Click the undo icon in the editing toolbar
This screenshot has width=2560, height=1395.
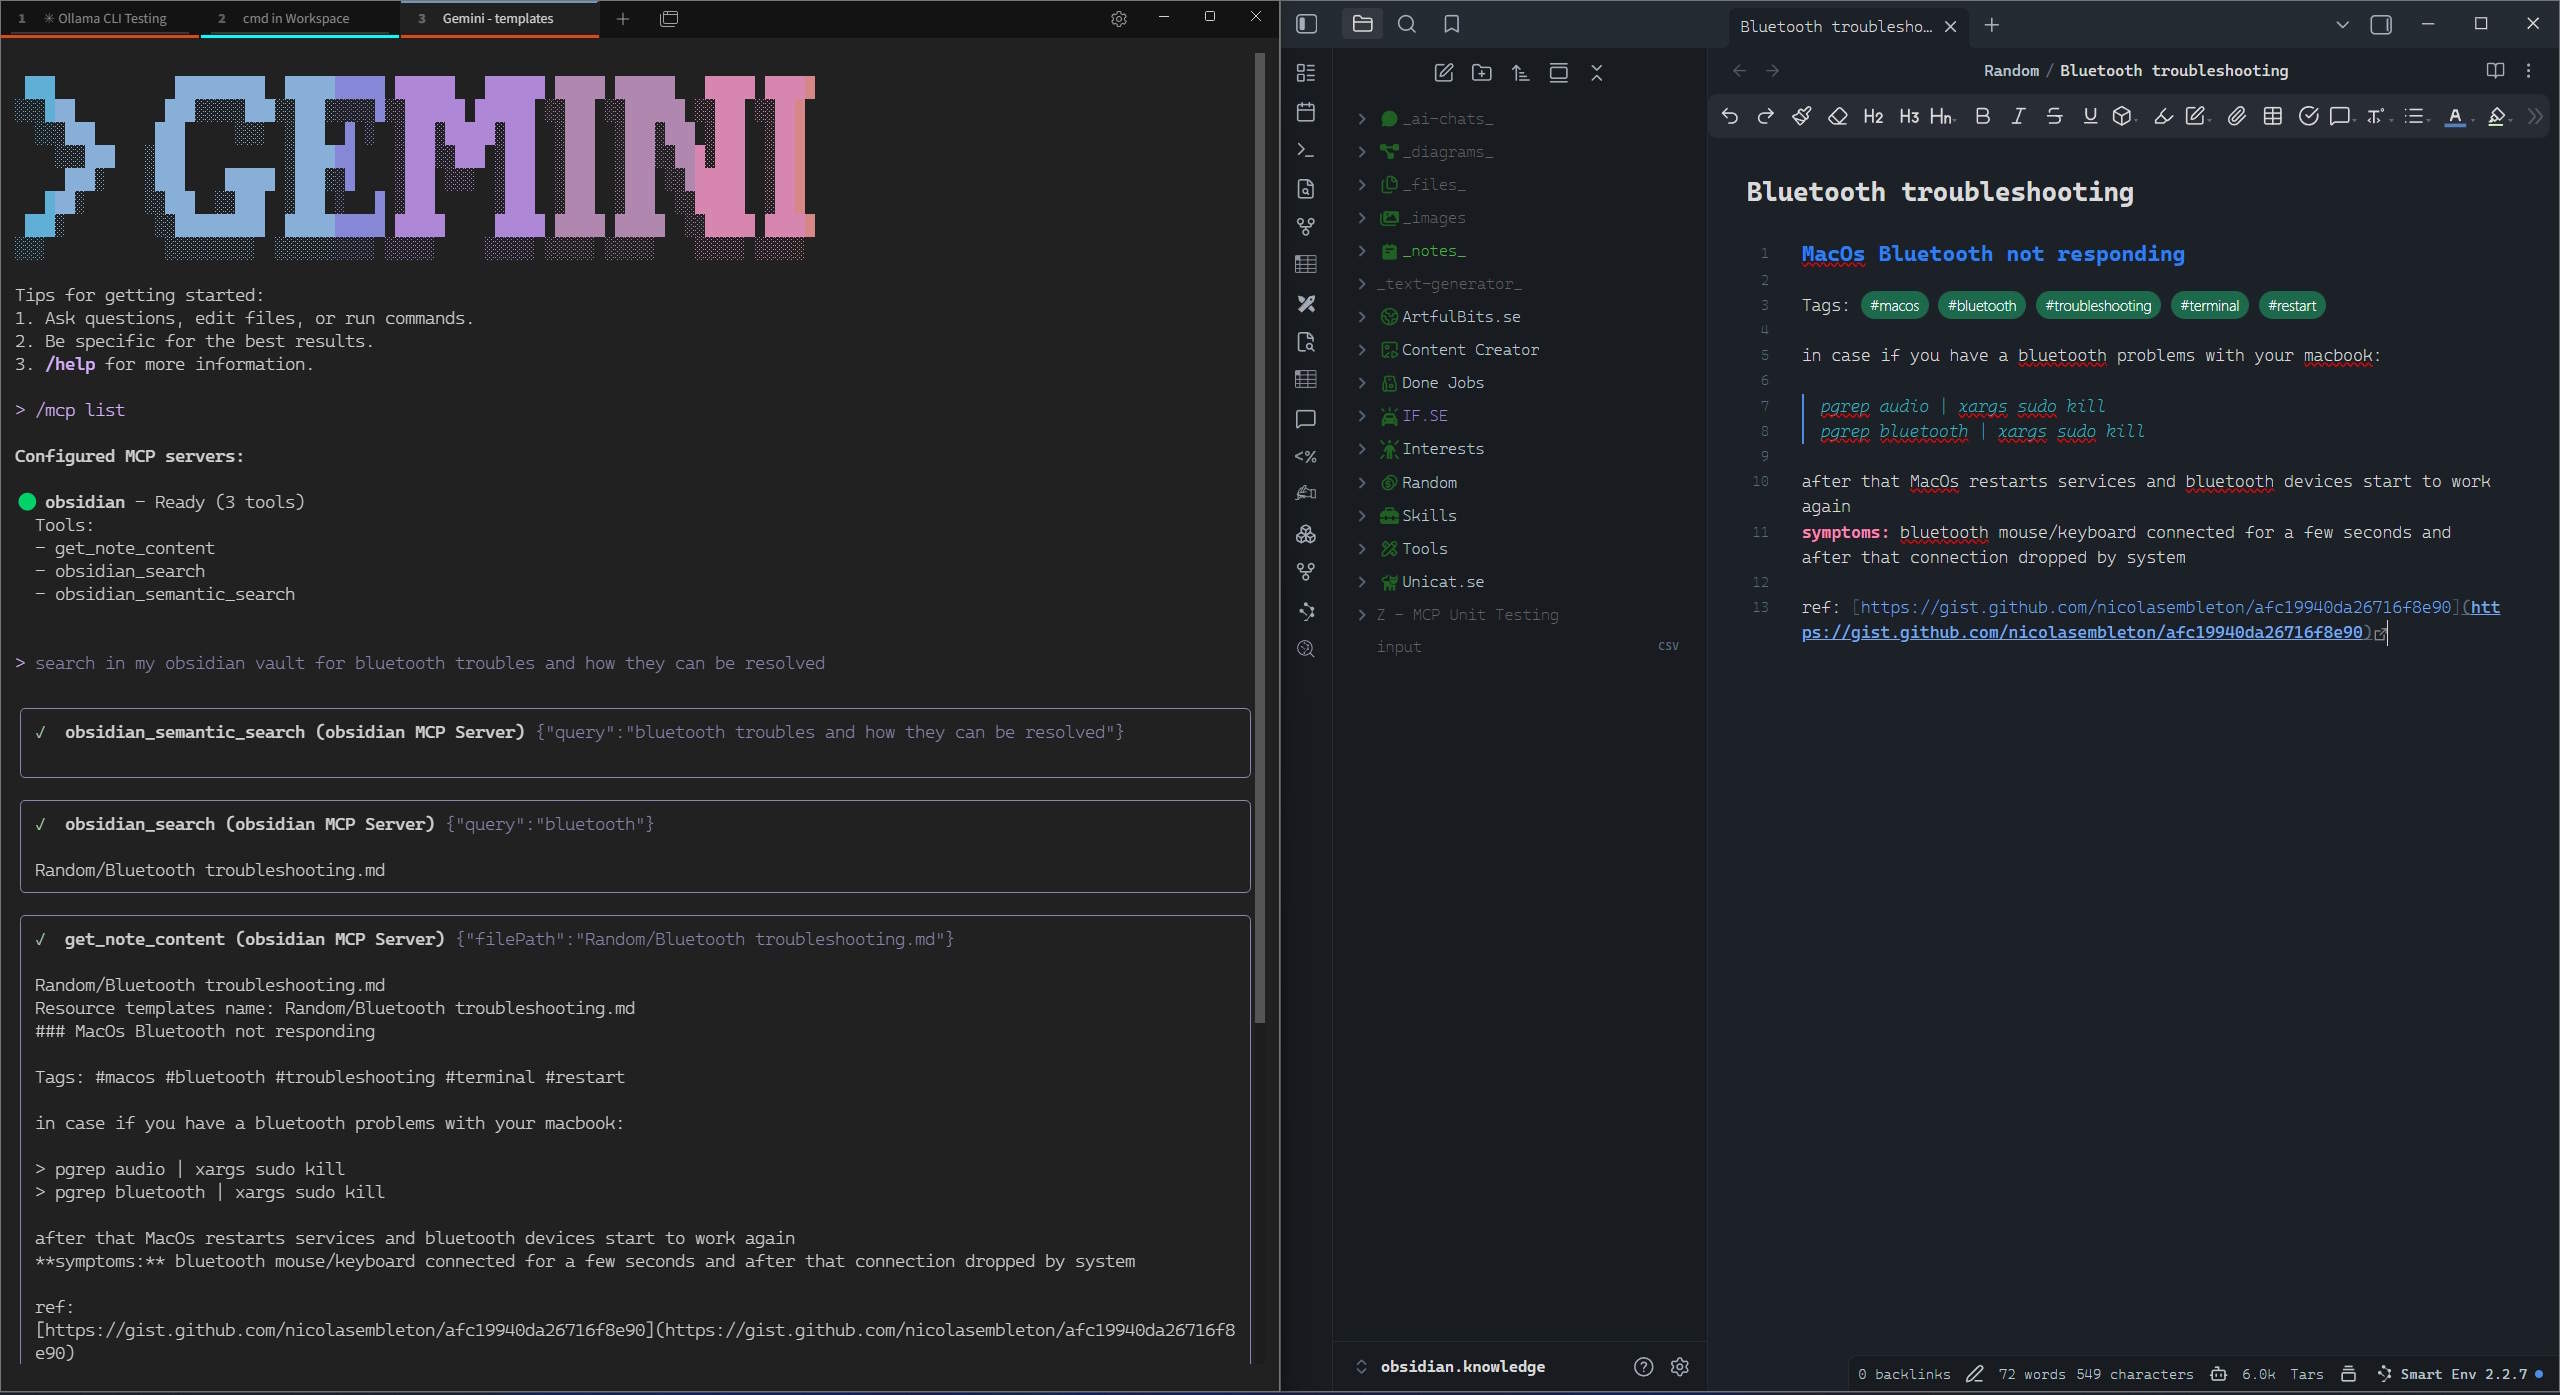point(1729,116)
